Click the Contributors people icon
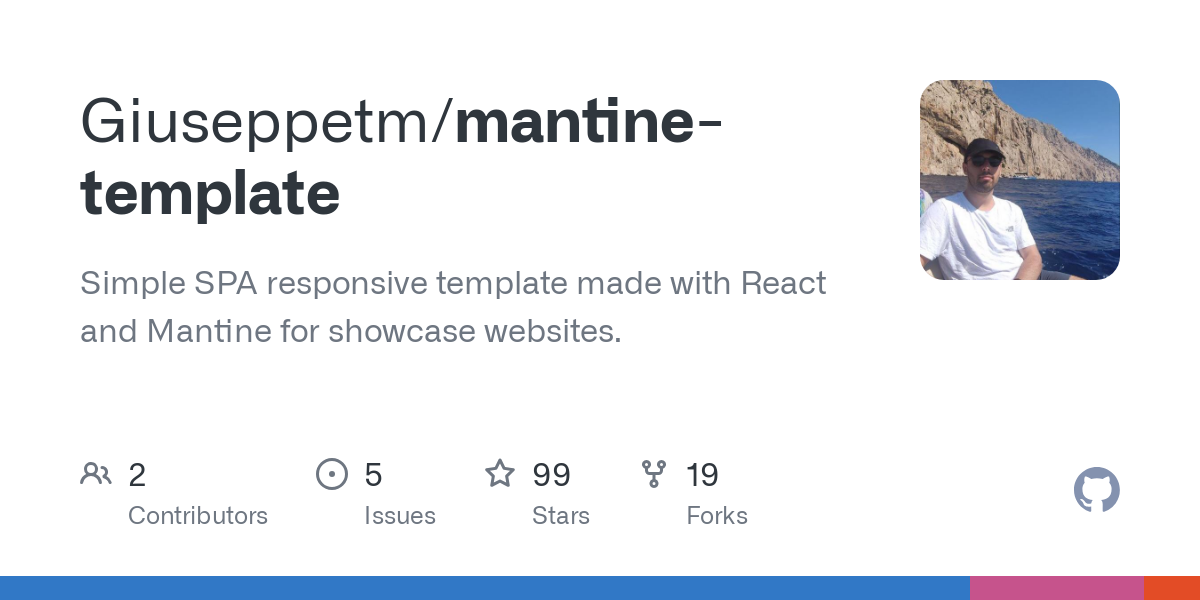 [96, 474]
